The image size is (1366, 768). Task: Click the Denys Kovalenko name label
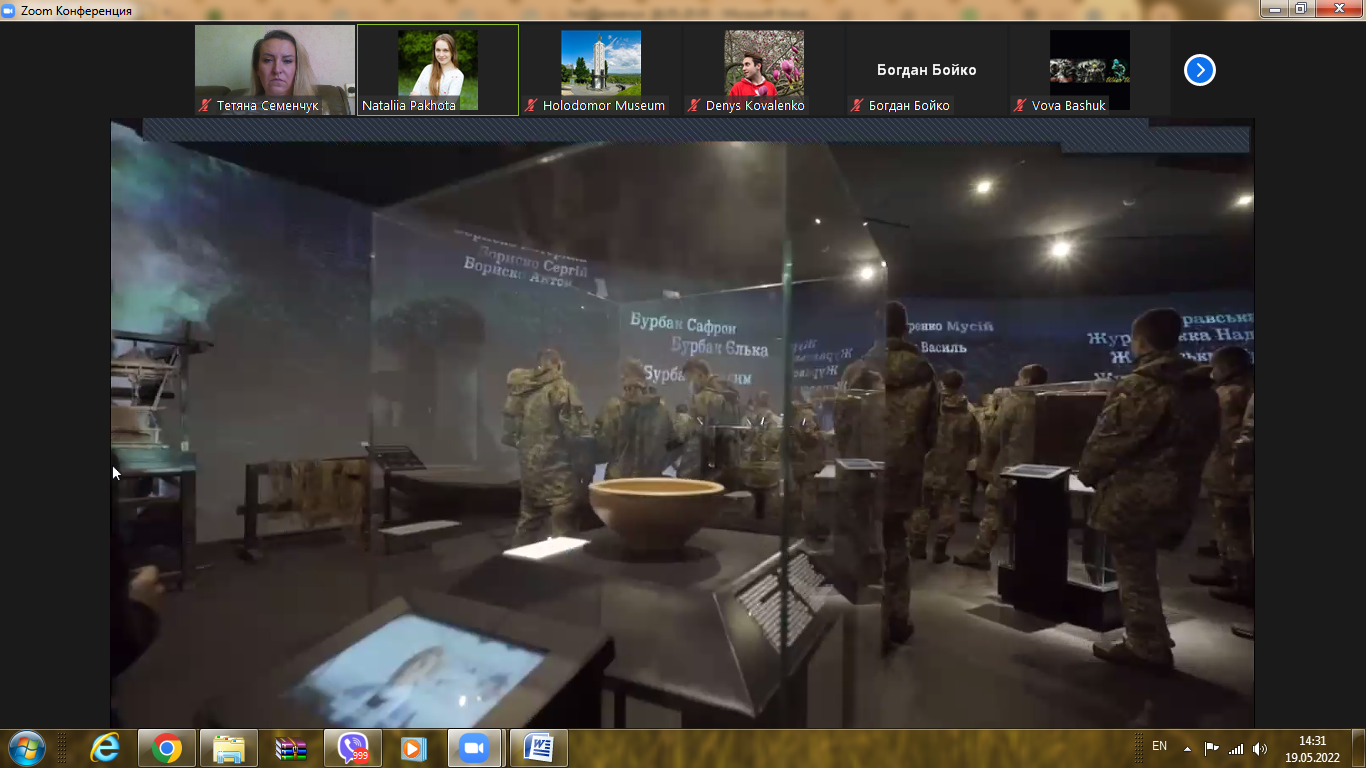[x=755, y=105]
